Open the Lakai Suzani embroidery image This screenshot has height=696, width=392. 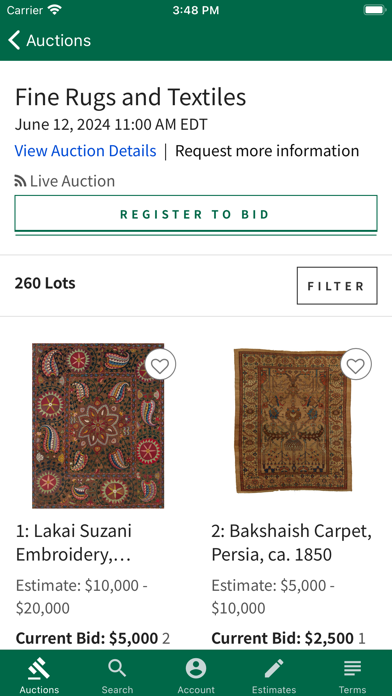[98, 426]
